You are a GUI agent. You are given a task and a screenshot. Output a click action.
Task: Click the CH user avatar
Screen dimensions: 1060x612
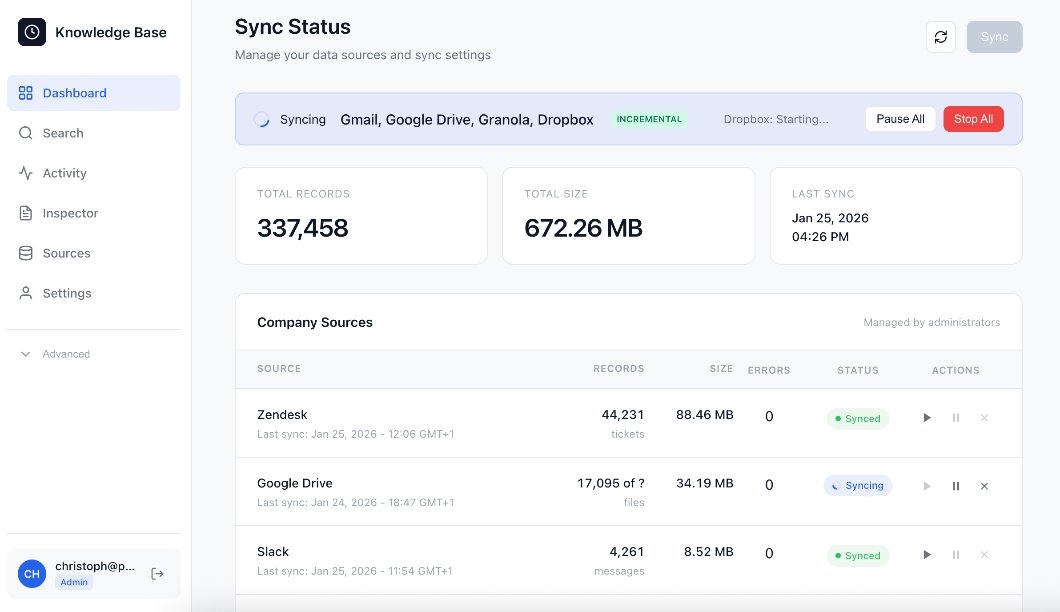32,573
